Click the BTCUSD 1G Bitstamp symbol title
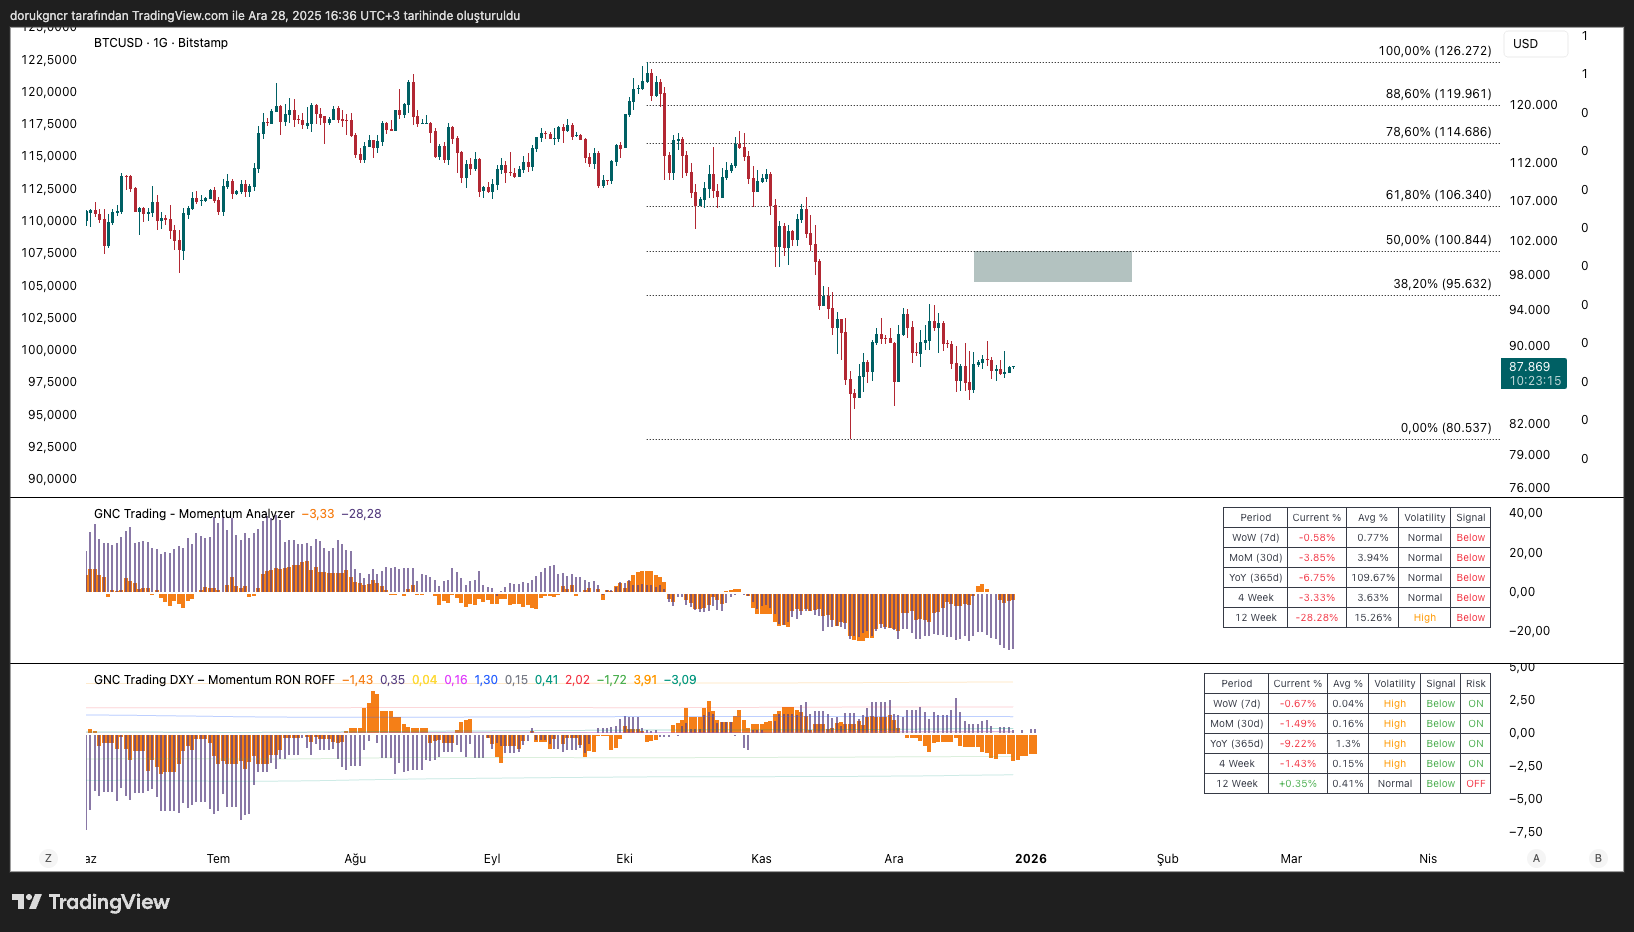 point(161,43)
